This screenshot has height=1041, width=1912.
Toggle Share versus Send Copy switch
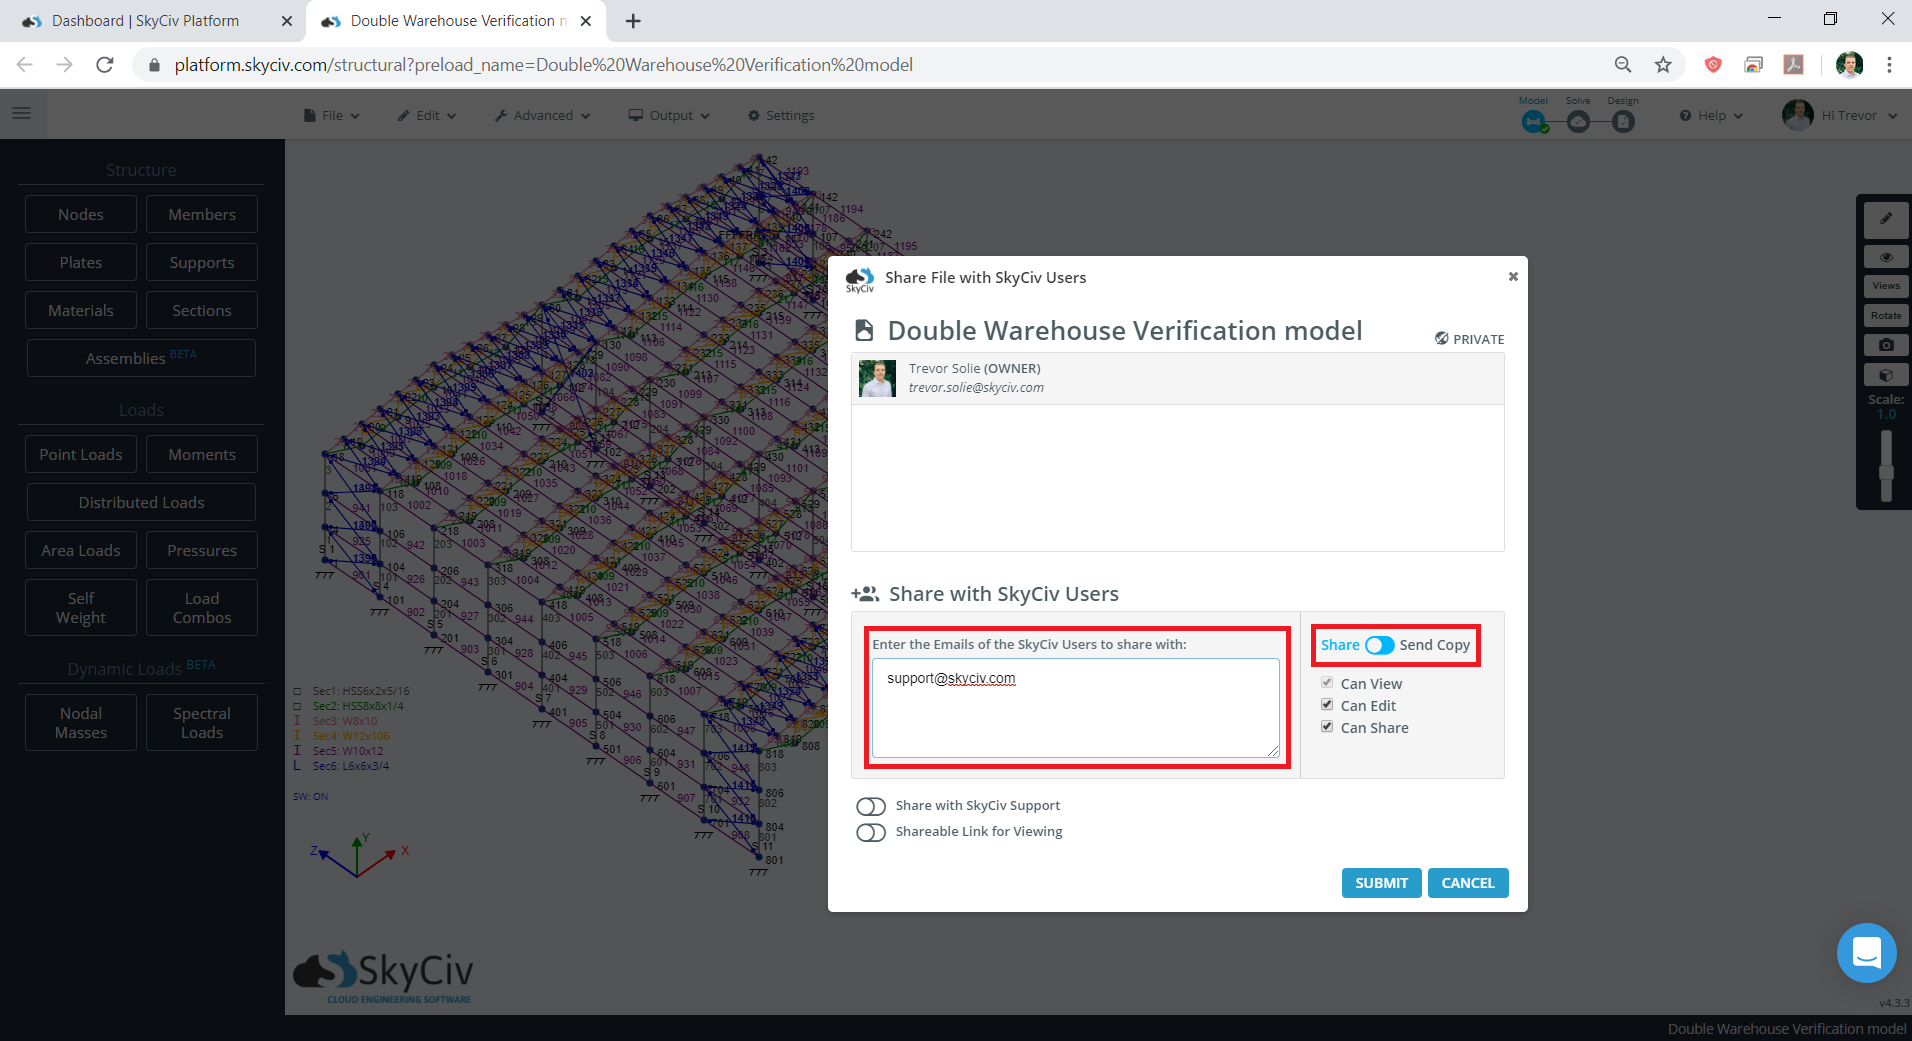(1380, 645)
